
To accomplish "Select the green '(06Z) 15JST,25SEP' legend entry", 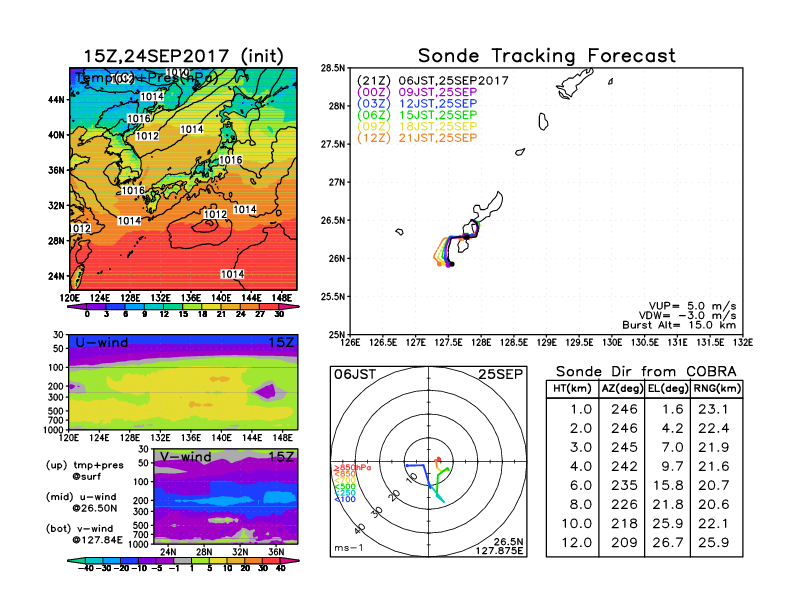I will coord(417,115).
